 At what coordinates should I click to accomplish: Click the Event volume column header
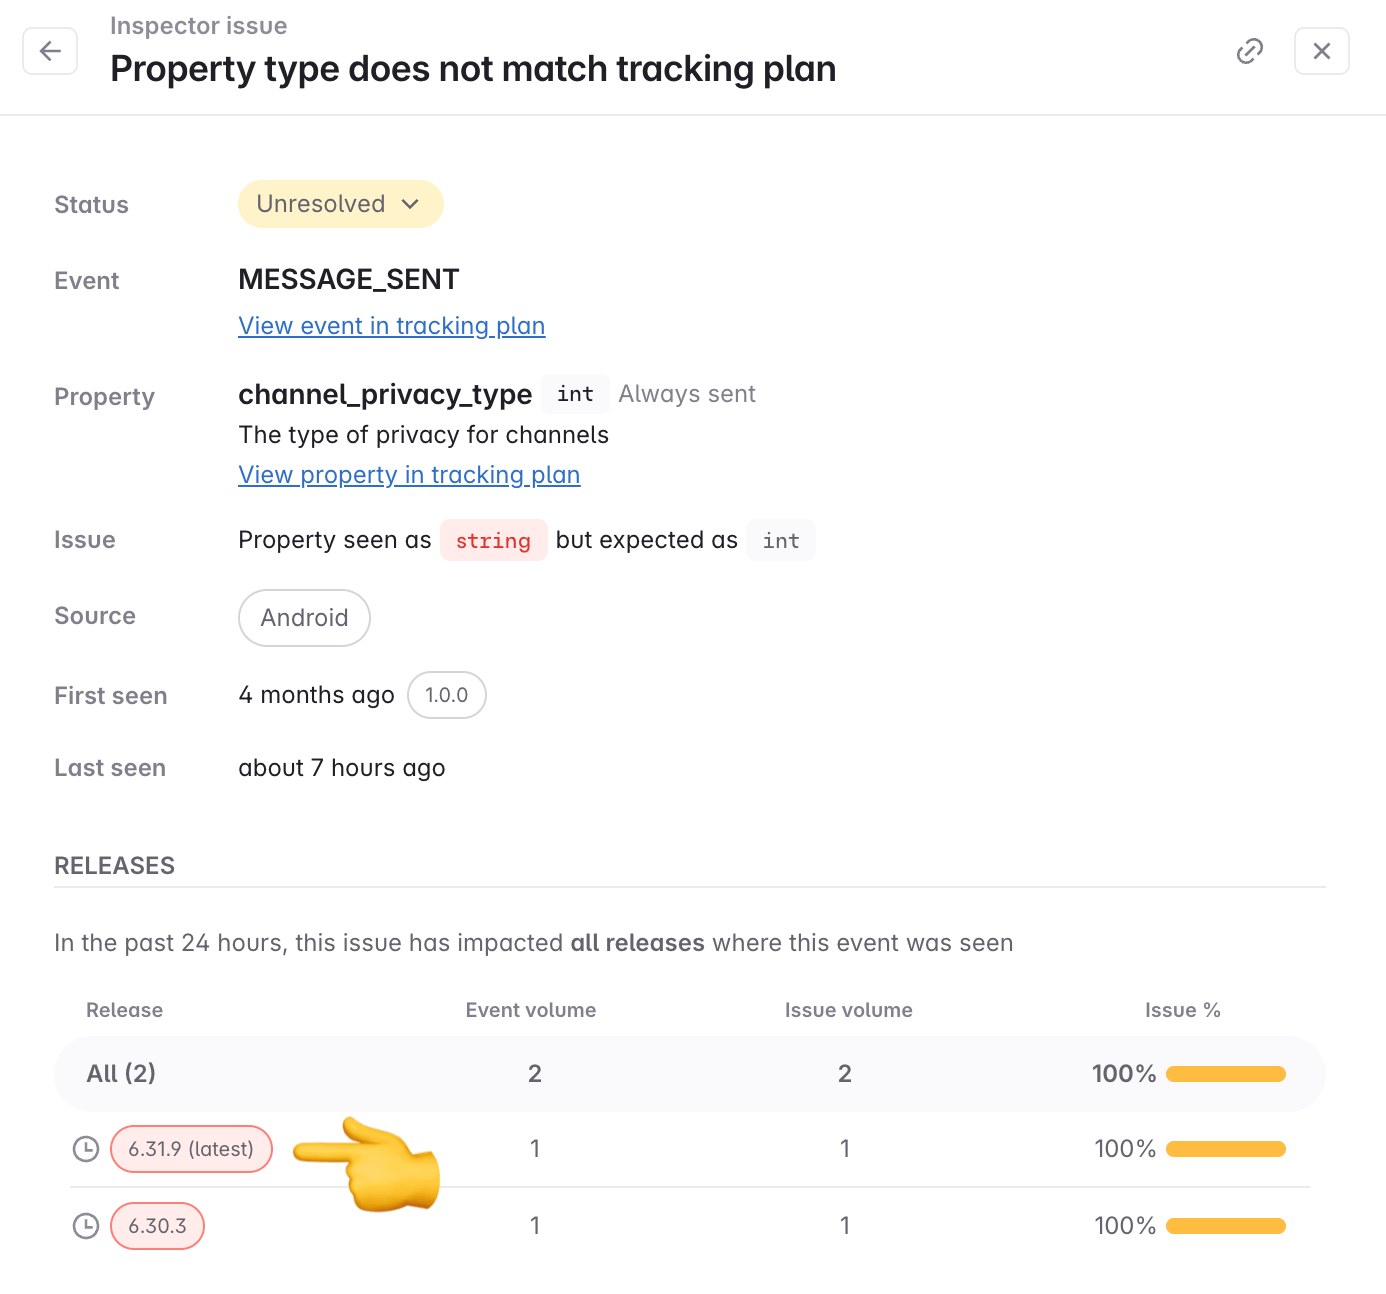530,1010
